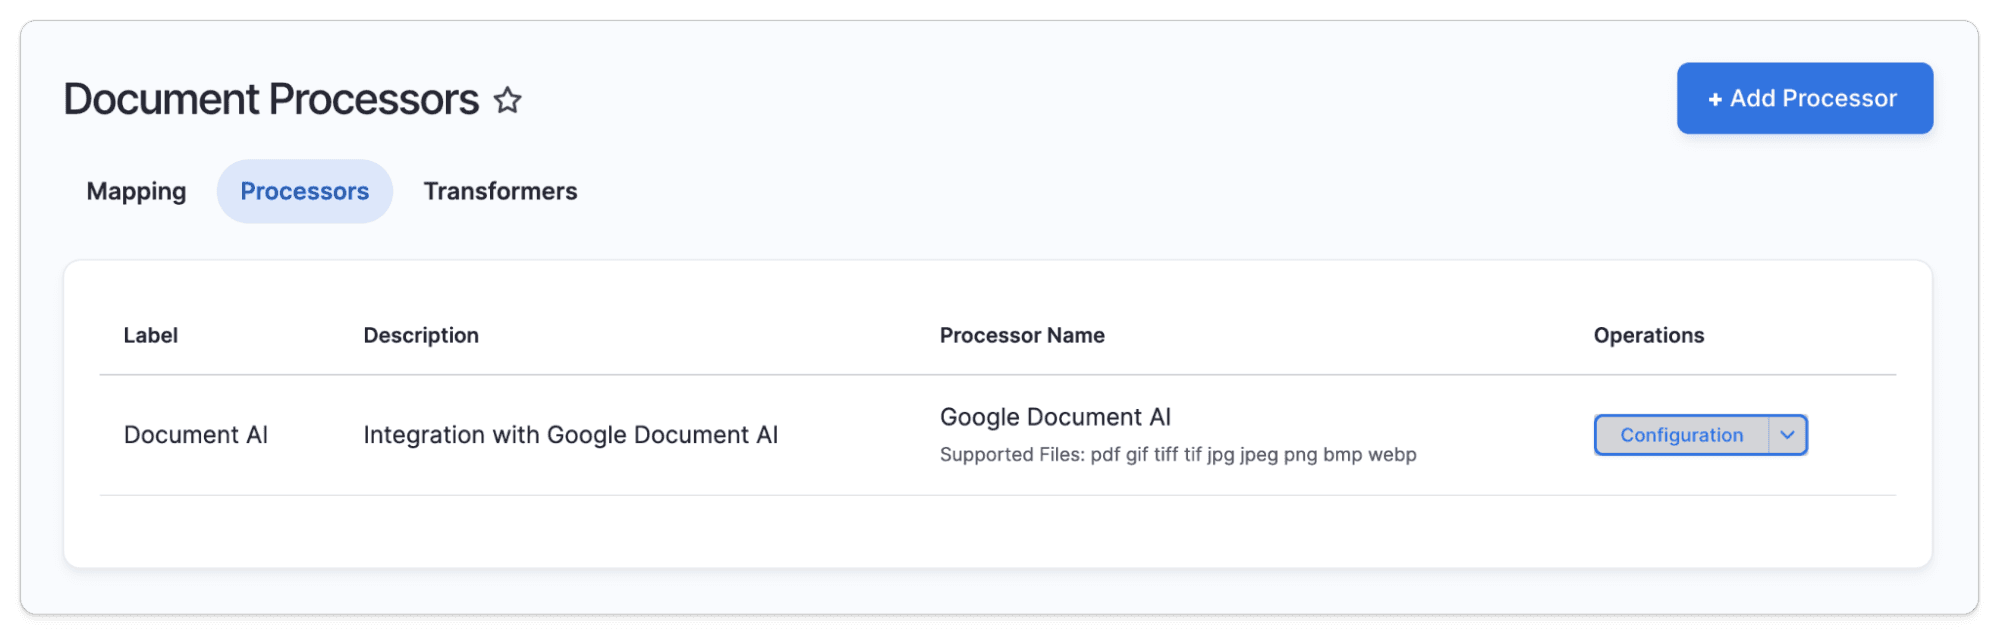Viewport: 1999px width, 635px height.
Task: Click the Integration with Google Document AI description
Action: 571,435
